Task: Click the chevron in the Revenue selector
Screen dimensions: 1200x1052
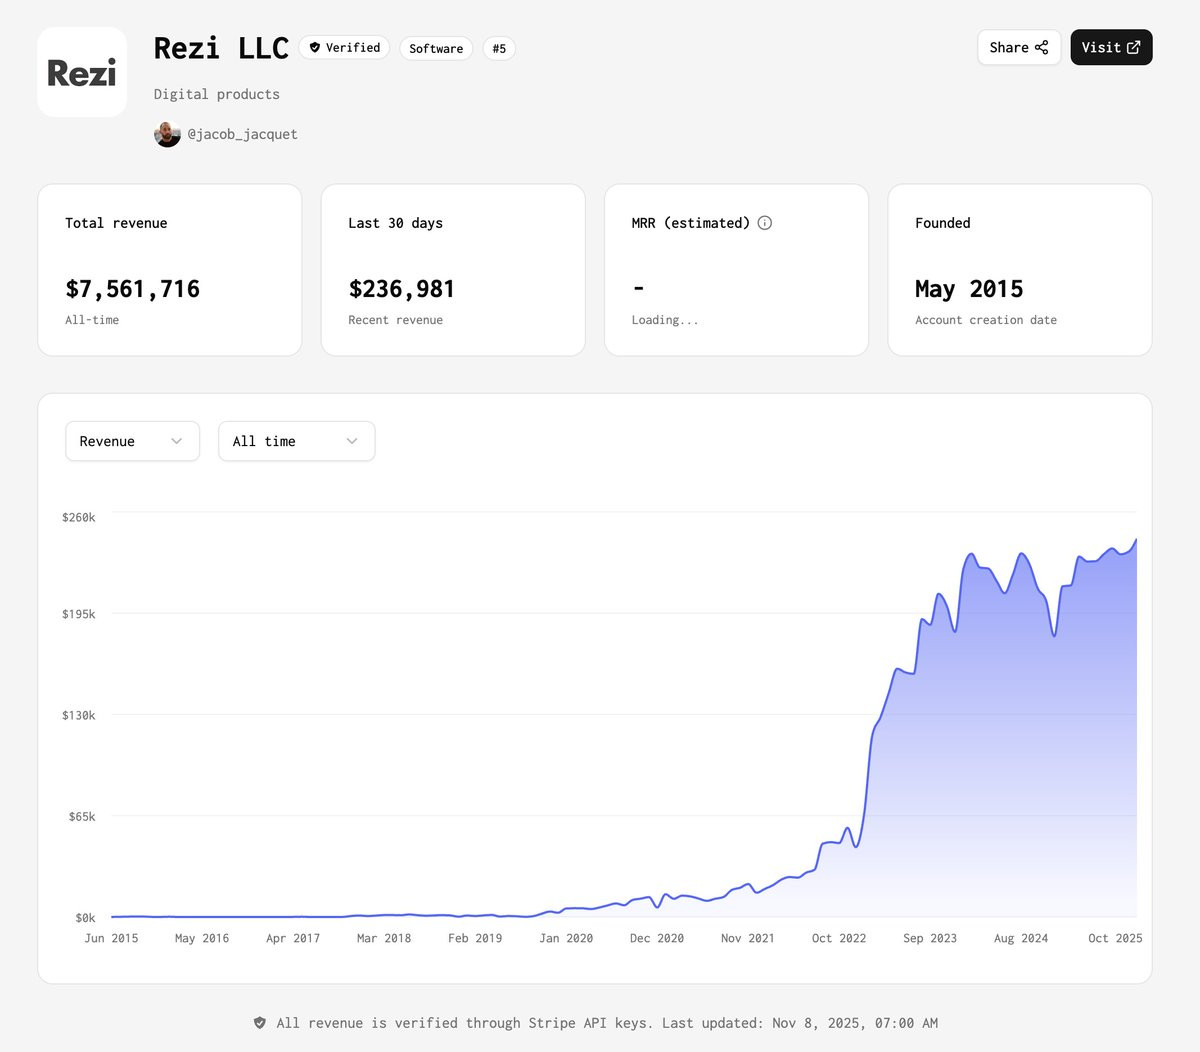Action: pyautogui.click(x=177, y=441)
